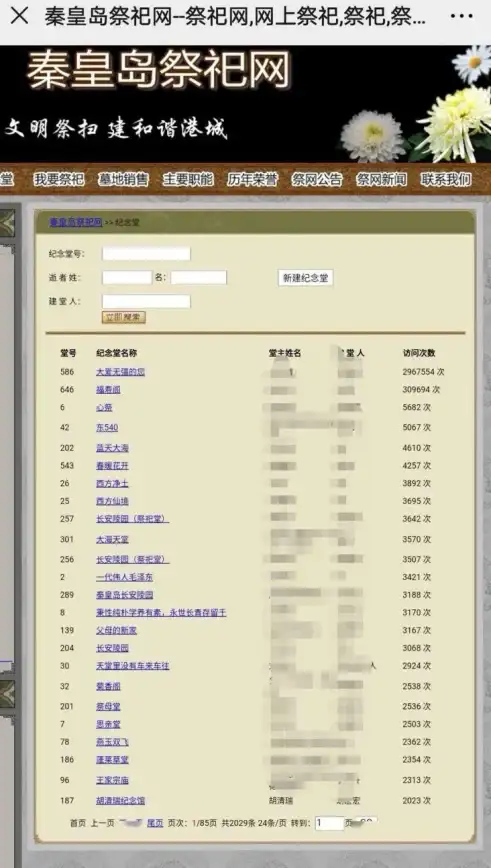
Task: Open the 秦皇岛长安陵园 memorial link
Action: 125,595
